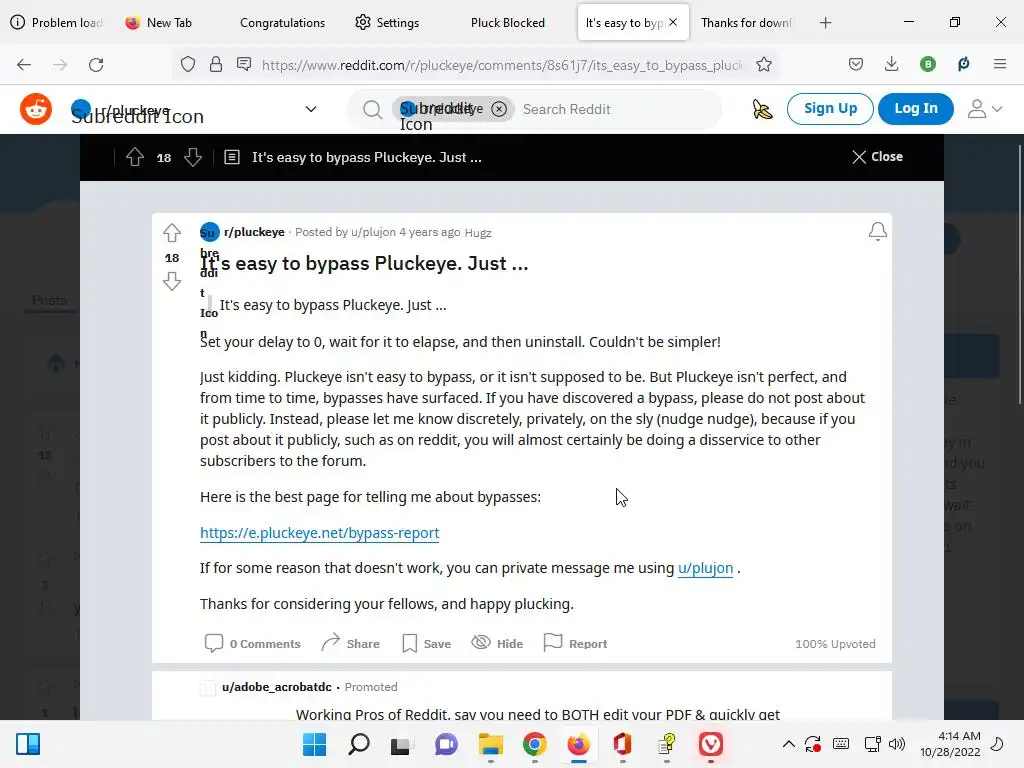This screenshot has width=1024, height=768.
Task: Open u/adobe_acrobatdc promoted profile
Action: (277, 687)
